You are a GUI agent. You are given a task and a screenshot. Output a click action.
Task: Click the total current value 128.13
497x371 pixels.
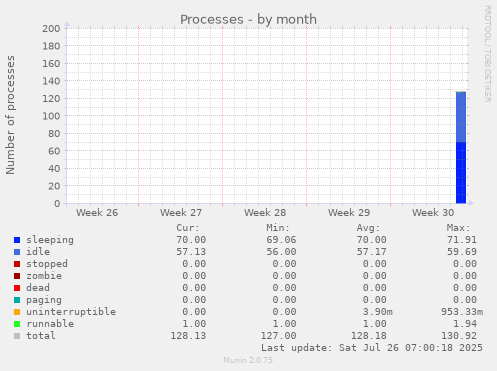(188, 336)
